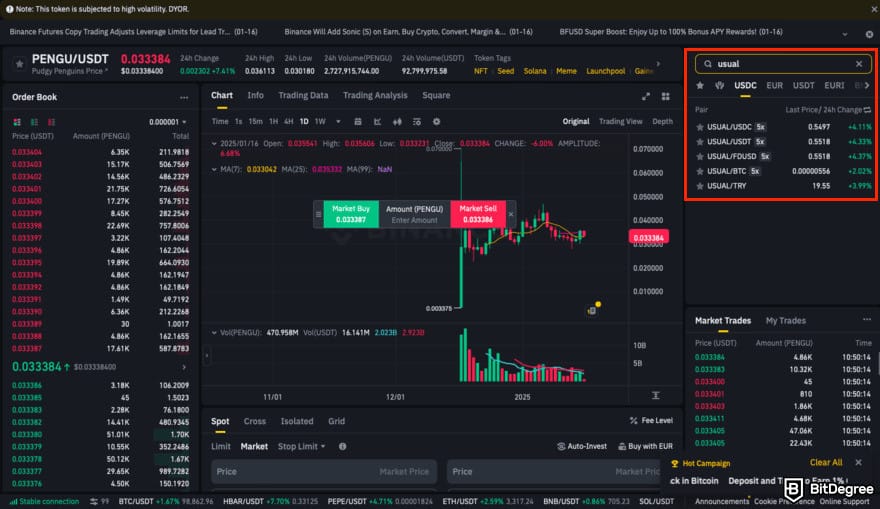Open the Auto-Invest option
This screenshot has width=880, height=509.
pyautogui.click(x=581, y=446)
